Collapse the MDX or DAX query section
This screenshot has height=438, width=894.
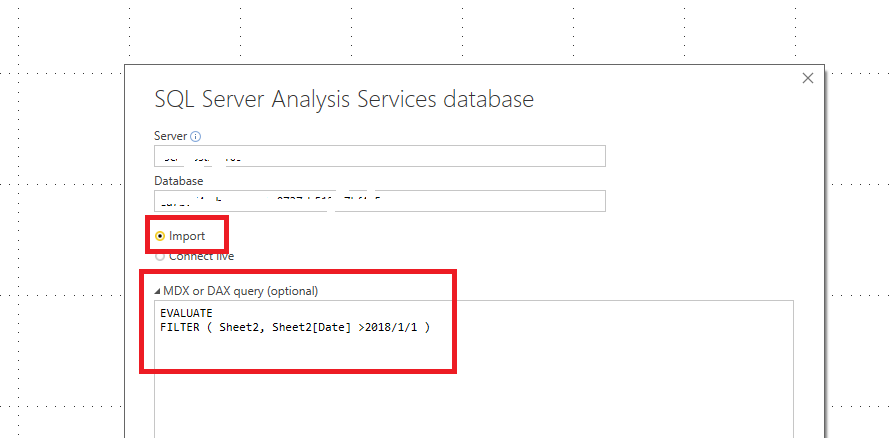click(158, 291)
